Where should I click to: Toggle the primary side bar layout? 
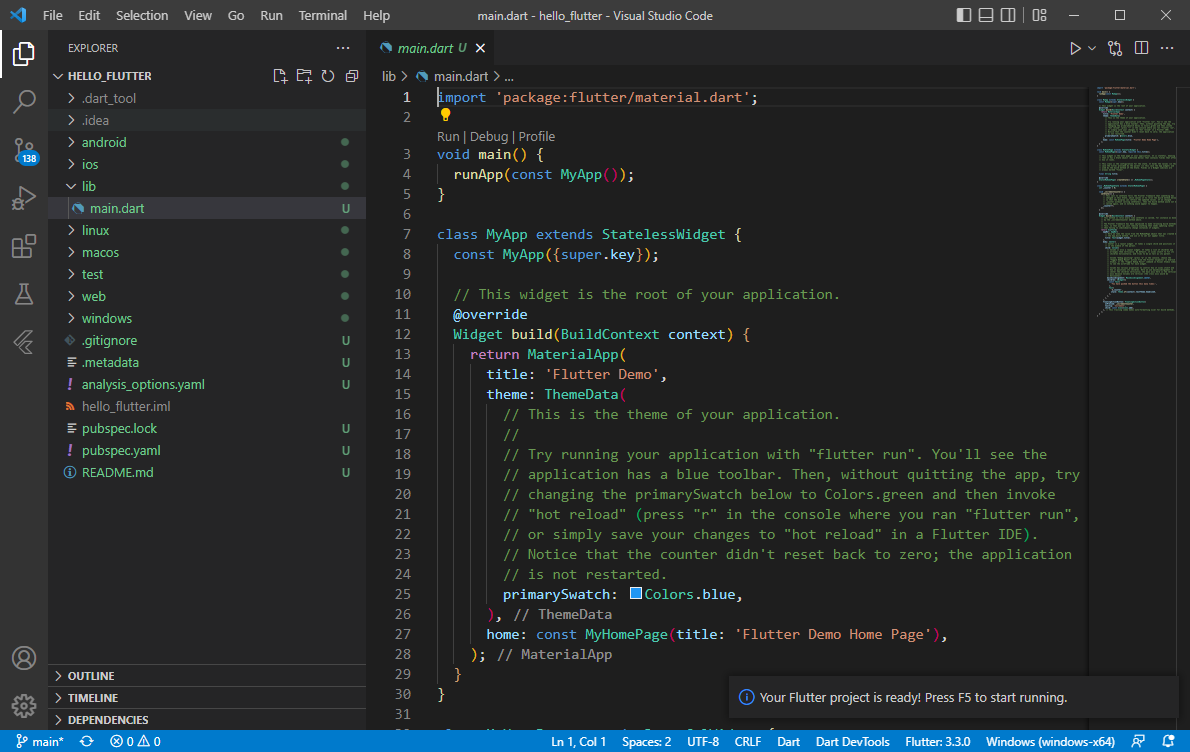click(x=964, y=15)
